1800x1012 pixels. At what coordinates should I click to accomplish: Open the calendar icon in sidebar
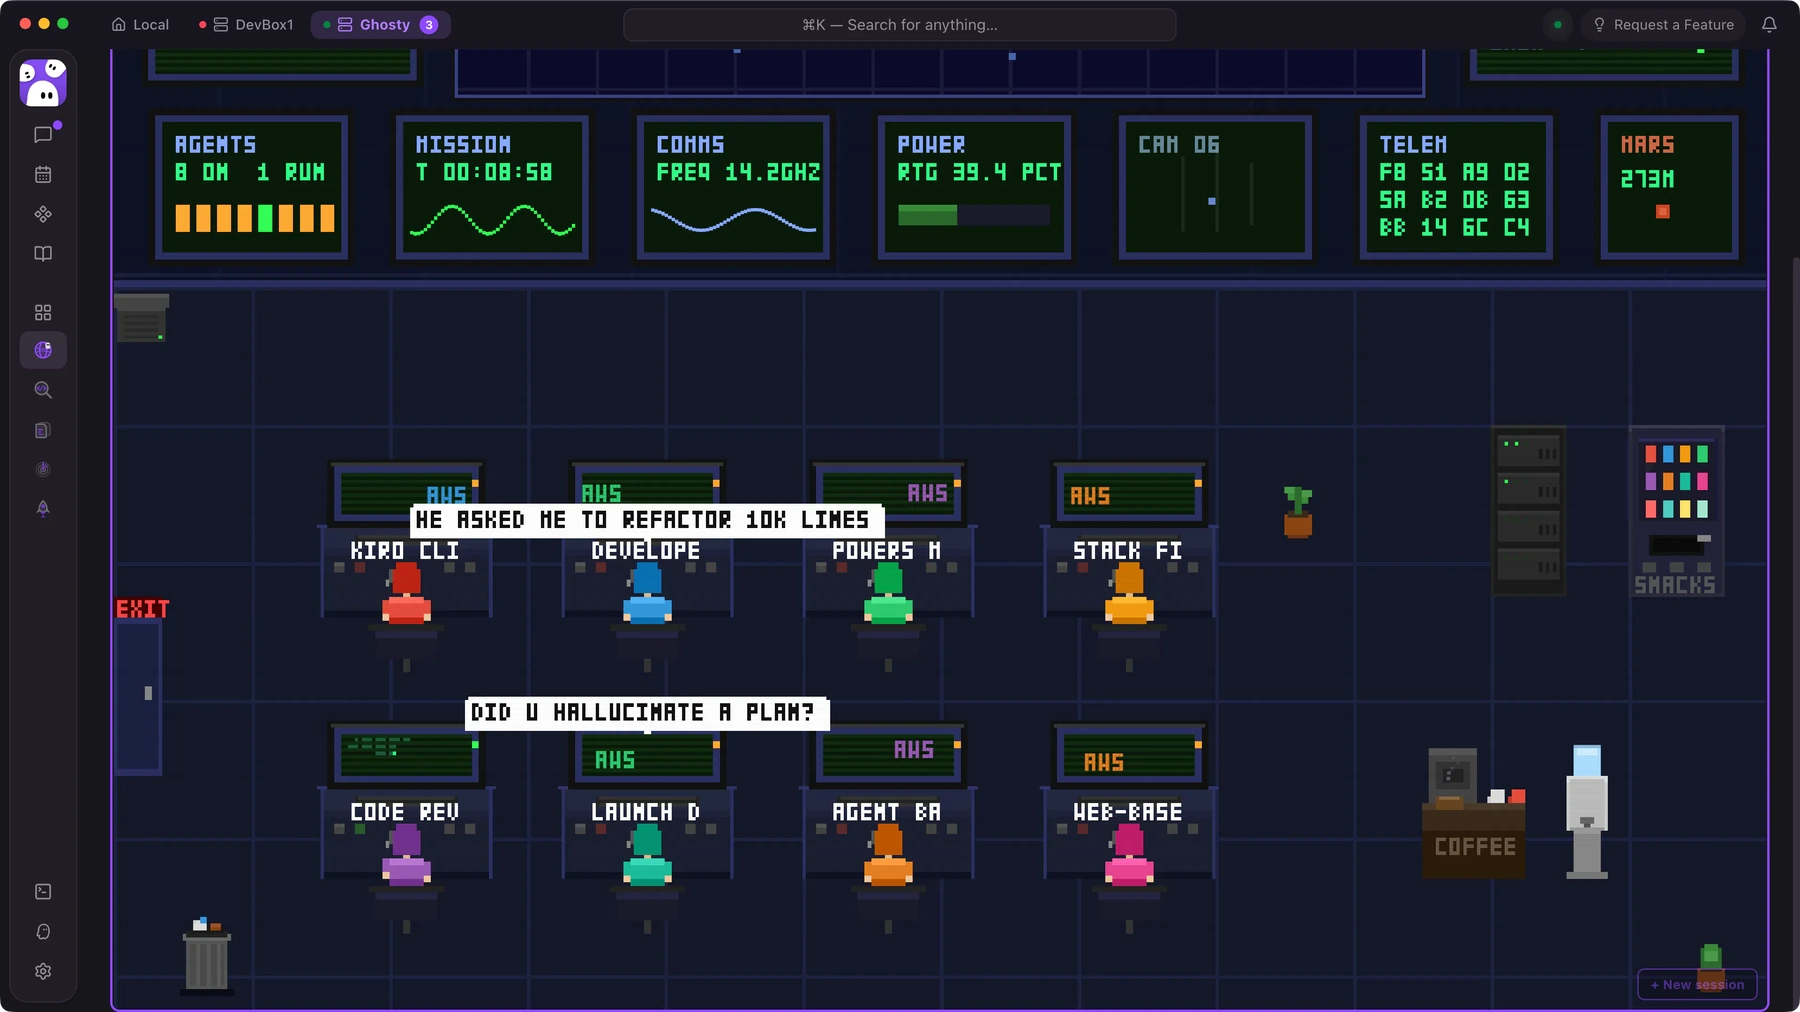pyautogui.click(x=43, y=174)
